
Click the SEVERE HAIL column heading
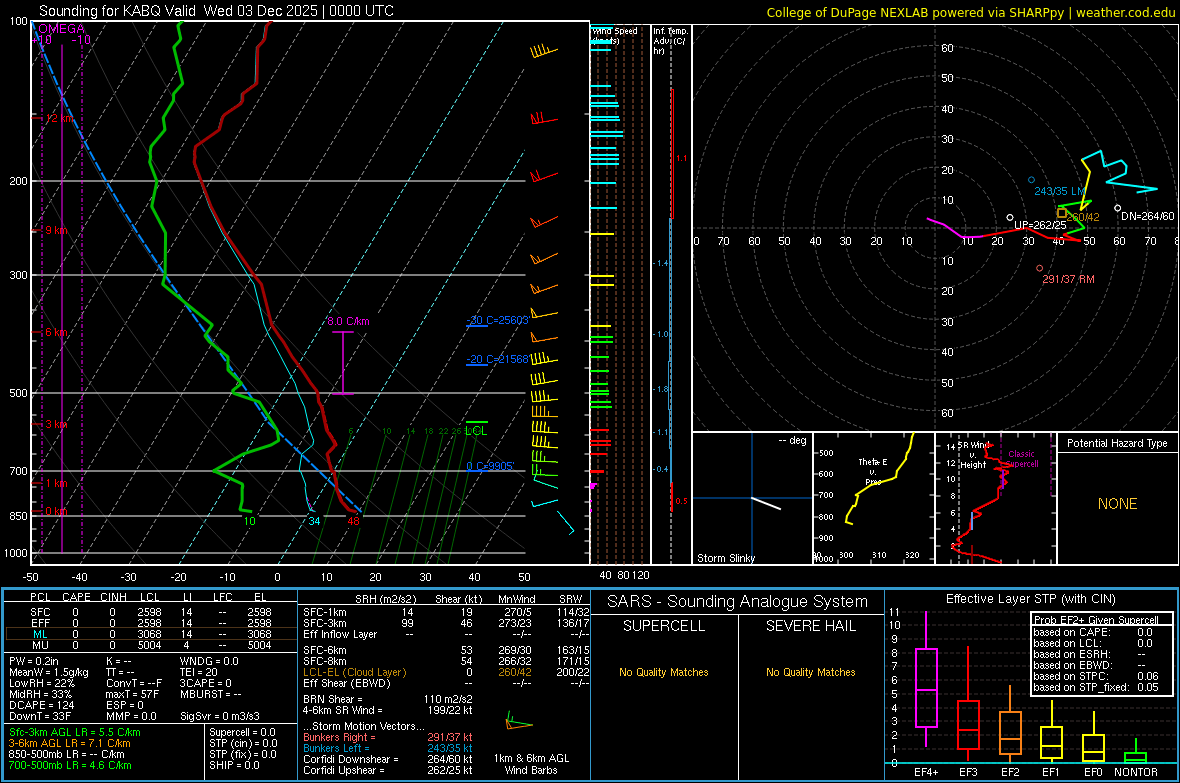click(x=810, y=626)
